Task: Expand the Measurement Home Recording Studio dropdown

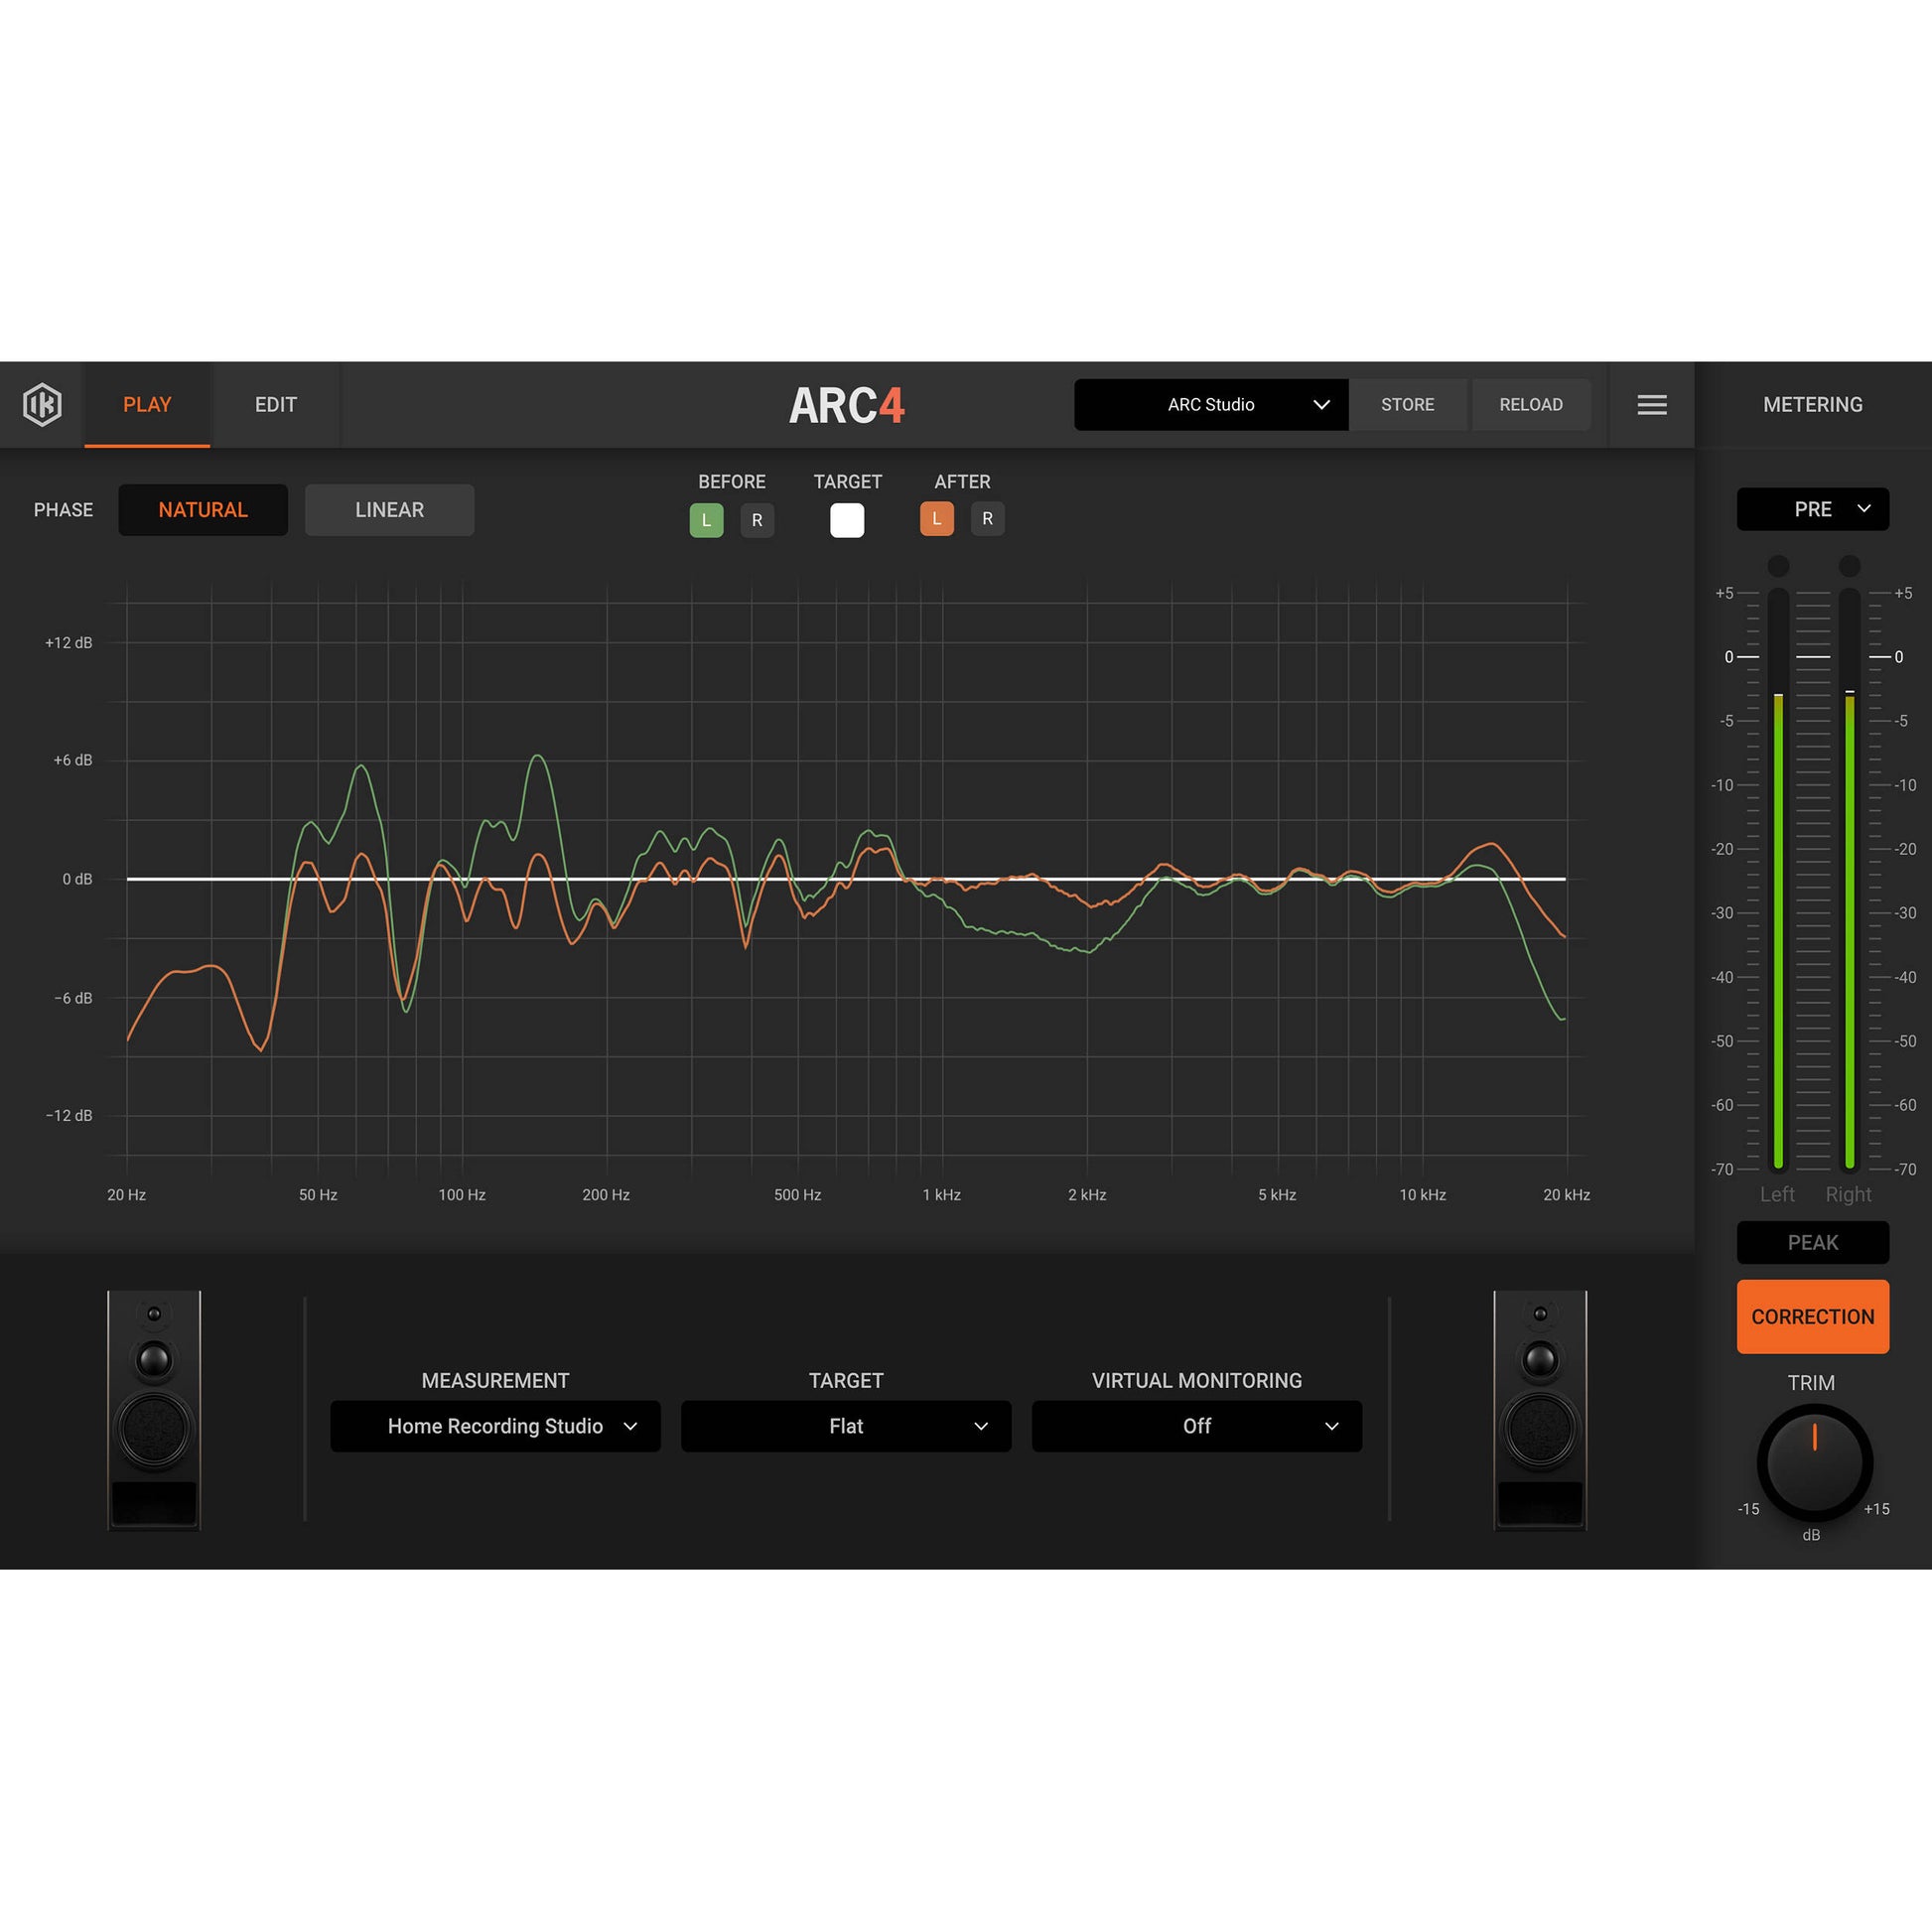Action: pyautogui.click(x=495, y=1426)
